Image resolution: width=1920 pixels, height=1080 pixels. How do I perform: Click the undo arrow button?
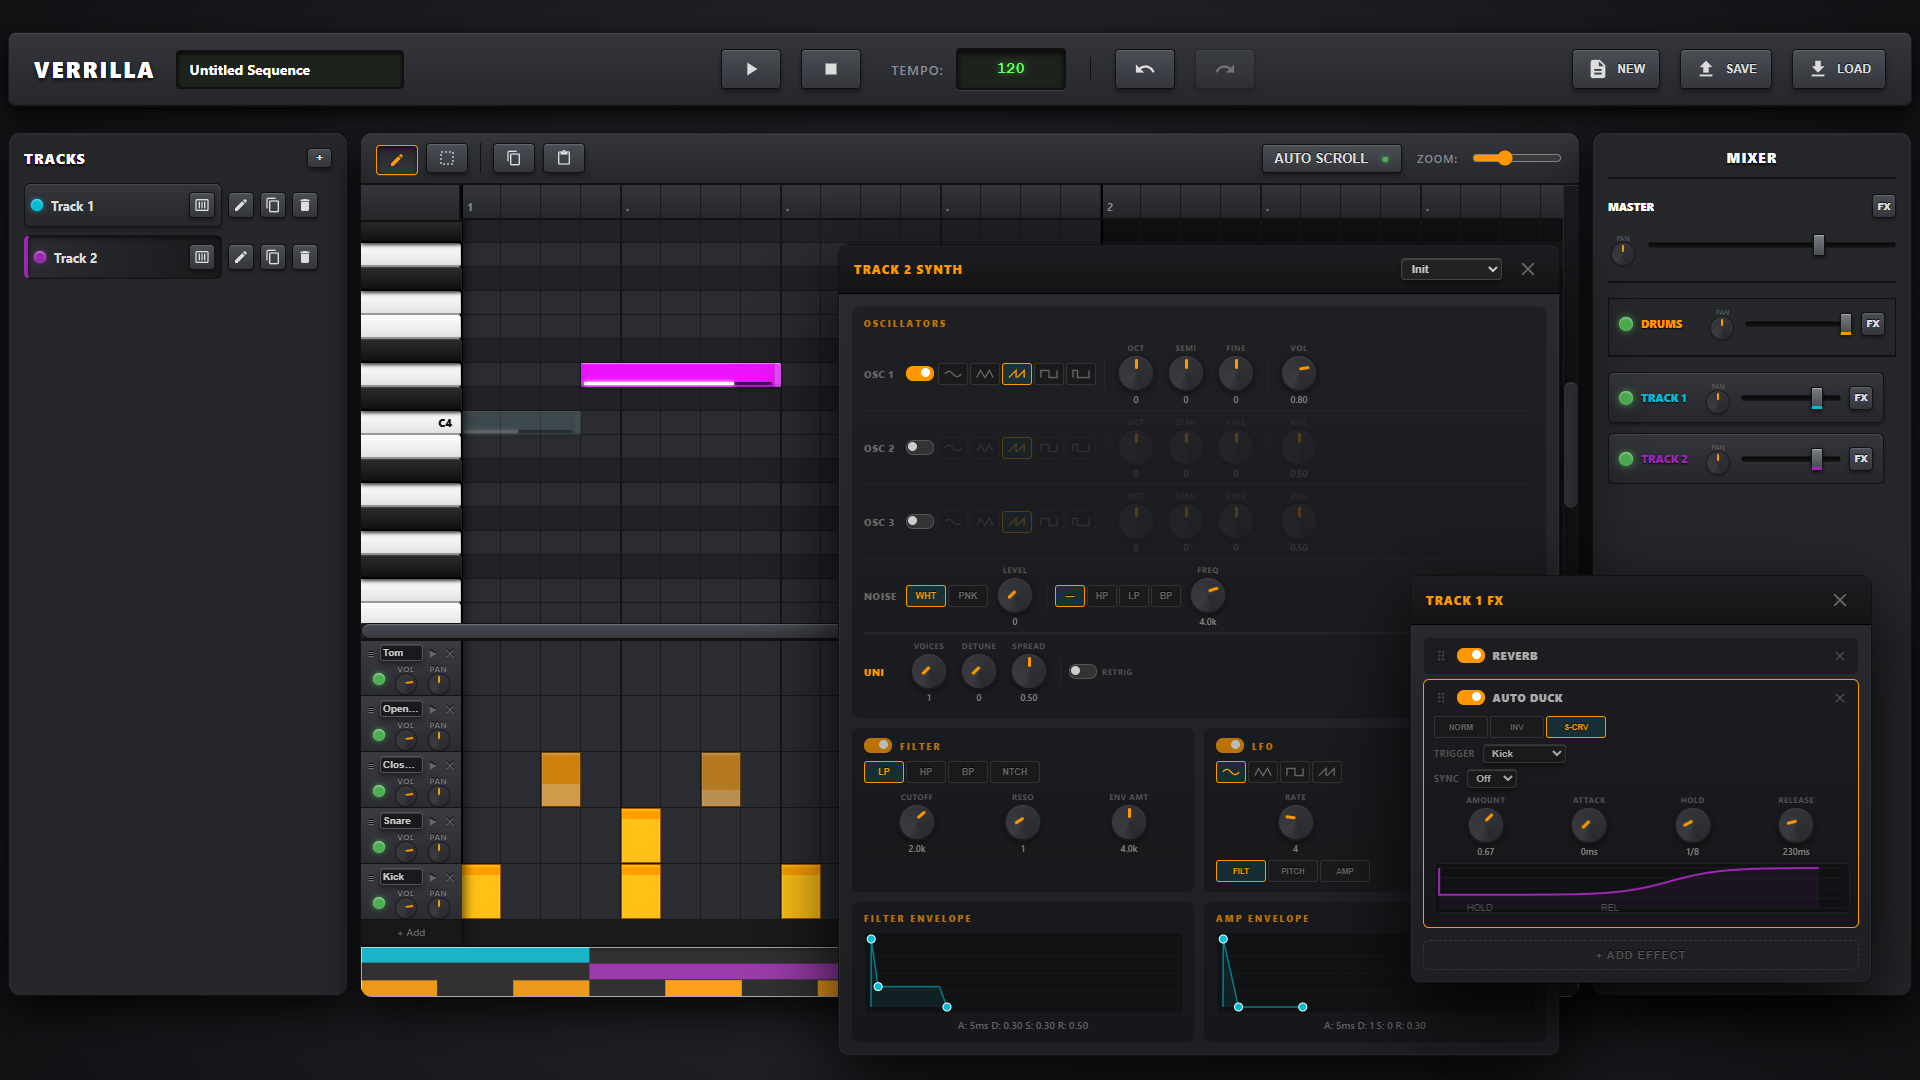tap(1144, 69)
